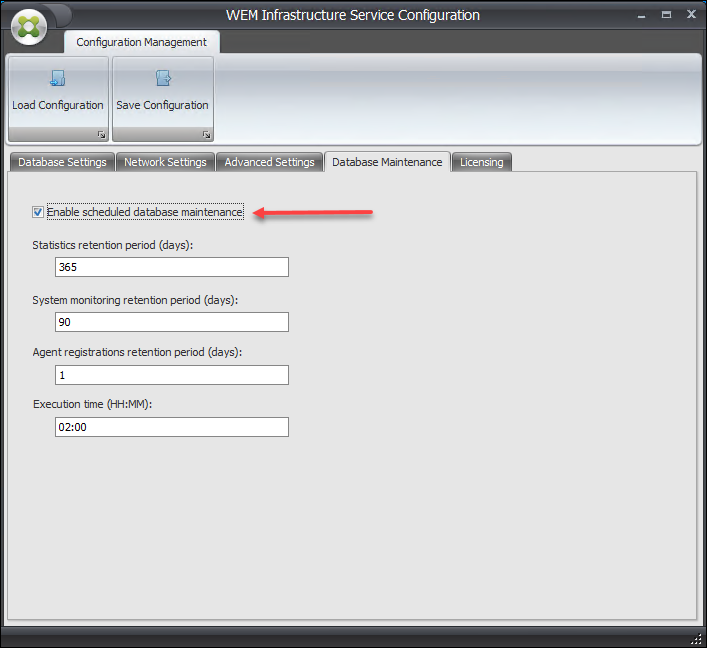707x648 pixels.
Task: Click the System monitoring retention period field
Action: click(x=172, y=322)
